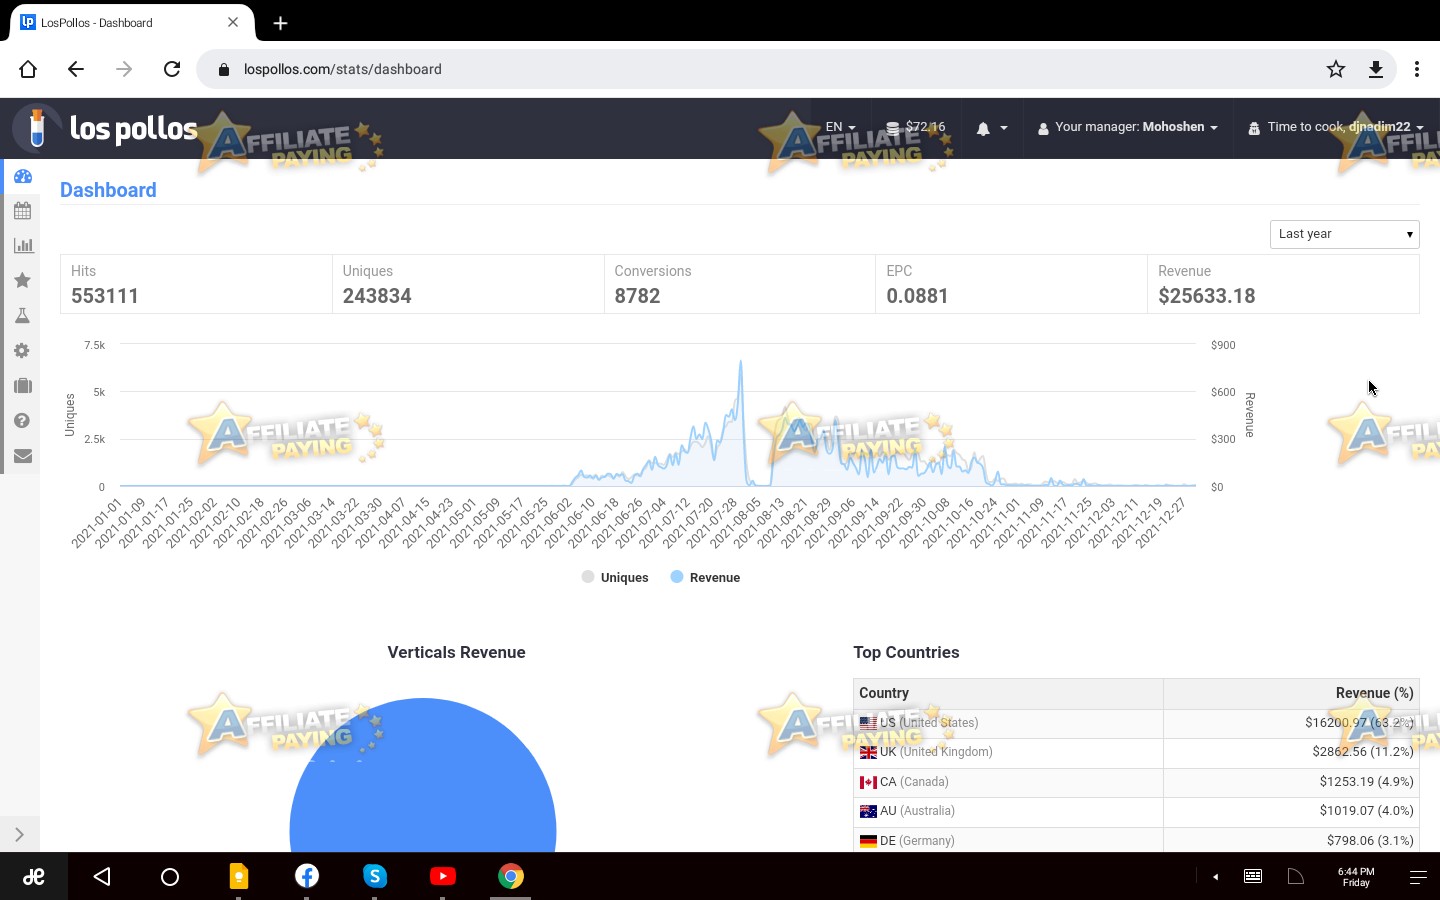Image resolution: width=1440 pixels, height=900 pixels.
Task: Click the browser forward arrow
Action: click(124, 69)
